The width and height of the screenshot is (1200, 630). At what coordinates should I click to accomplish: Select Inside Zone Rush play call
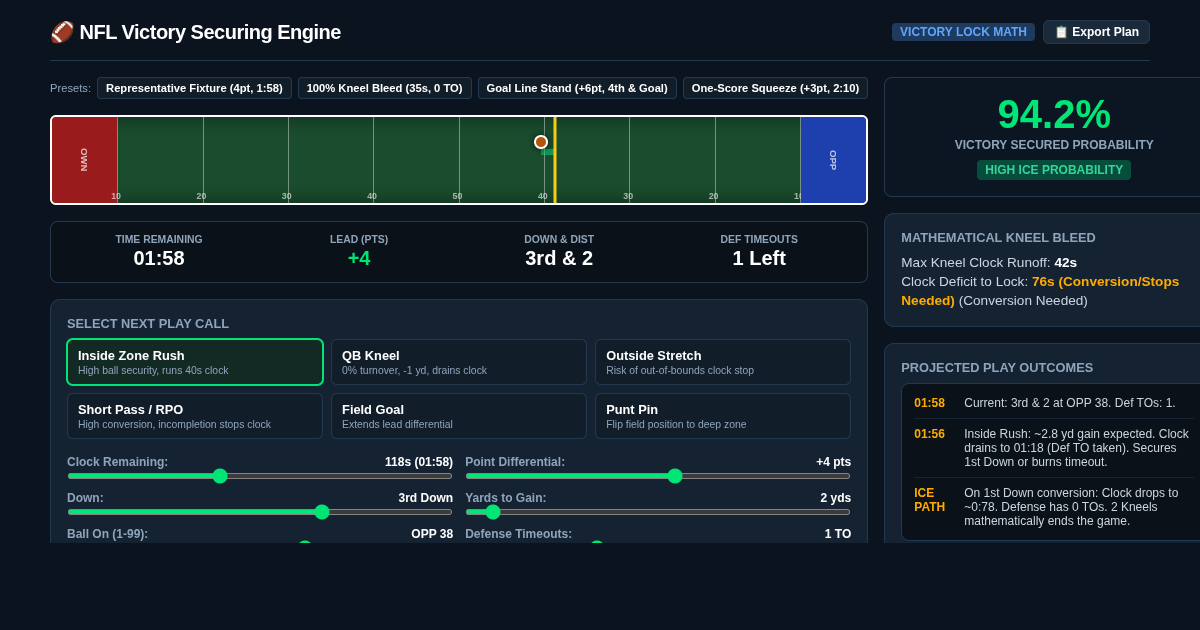coord(195,362)
